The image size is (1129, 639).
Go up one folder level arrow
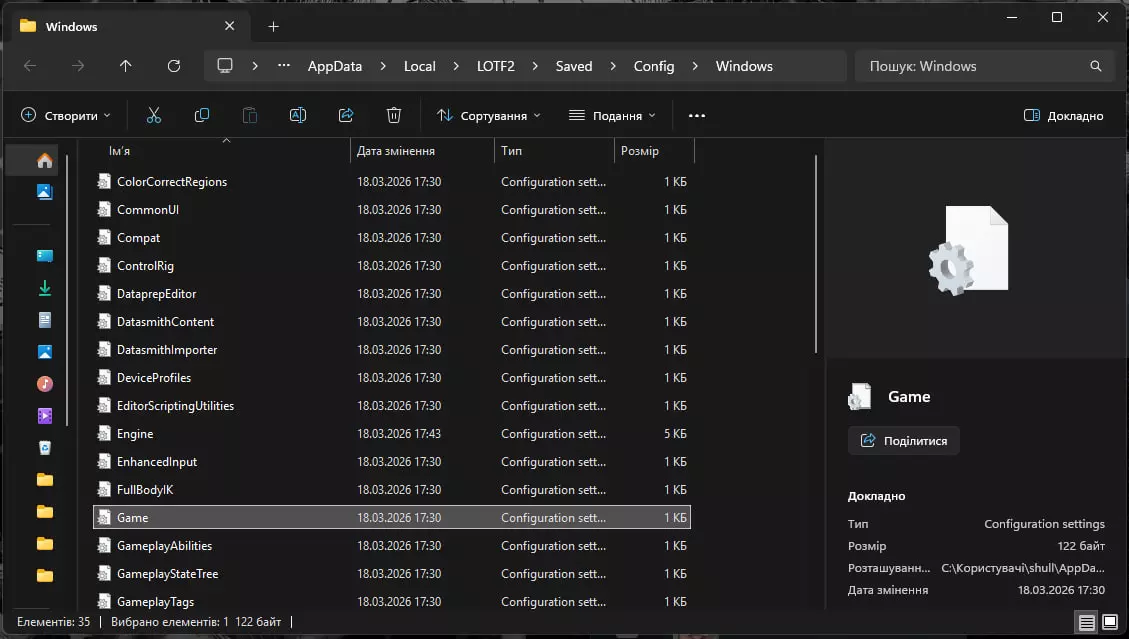point(125,66)
